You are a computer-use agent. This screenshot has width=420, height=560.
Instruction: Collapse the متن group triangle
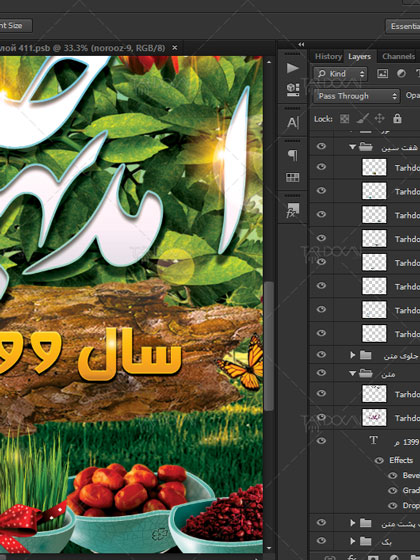point(352,374)
